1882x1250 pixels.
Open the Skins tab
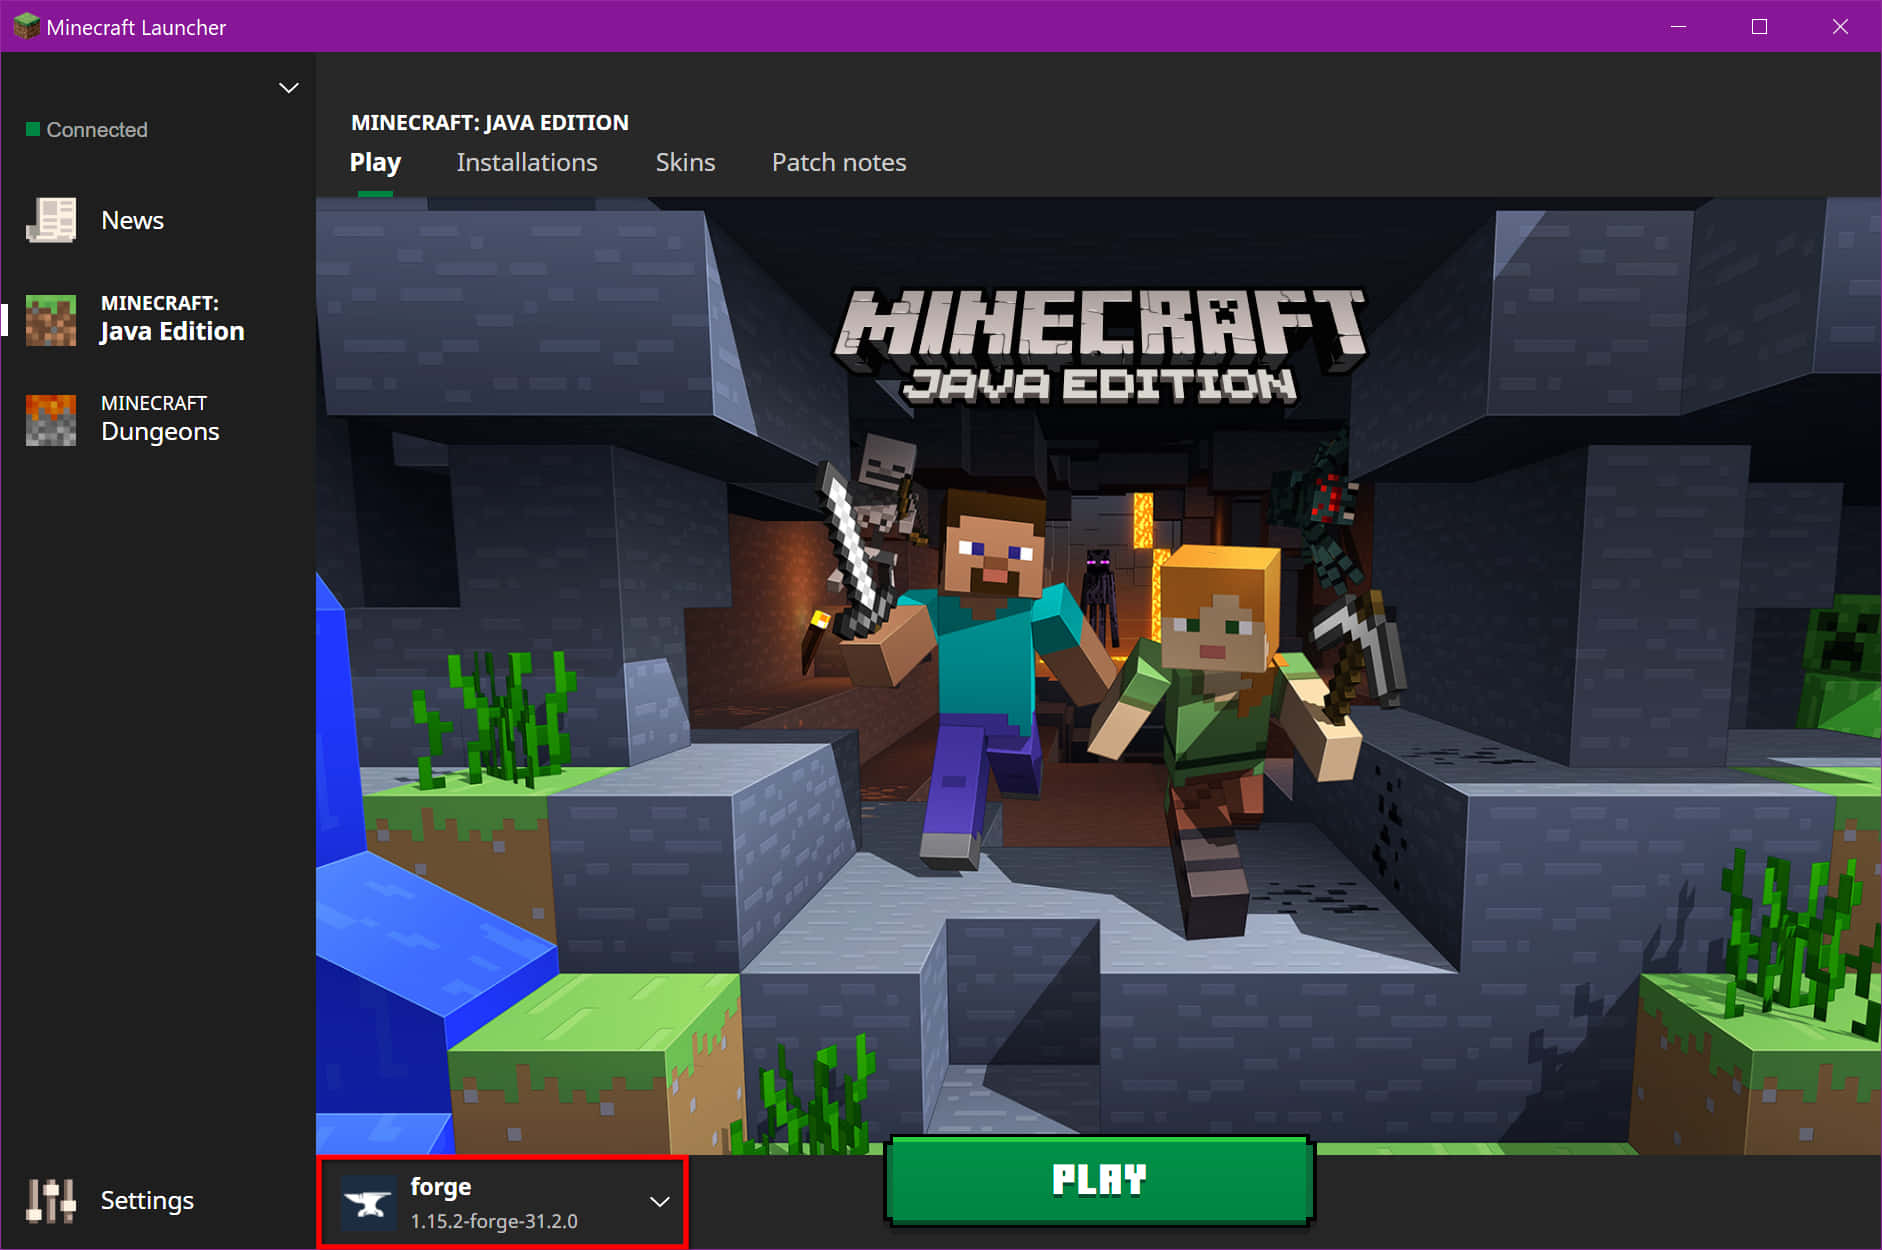(x=685, y=162)
